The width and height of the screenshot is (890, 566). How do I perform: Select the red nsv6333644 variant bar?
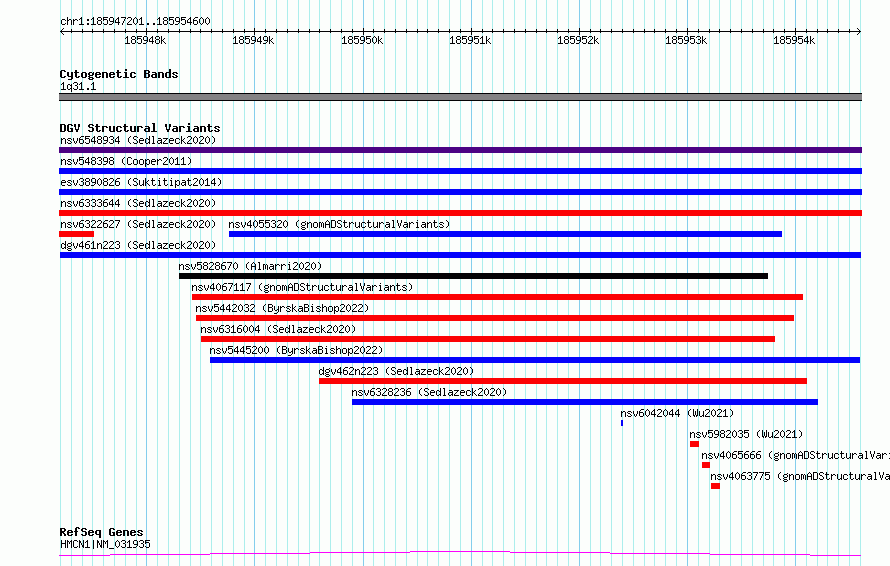click(460, 213)
